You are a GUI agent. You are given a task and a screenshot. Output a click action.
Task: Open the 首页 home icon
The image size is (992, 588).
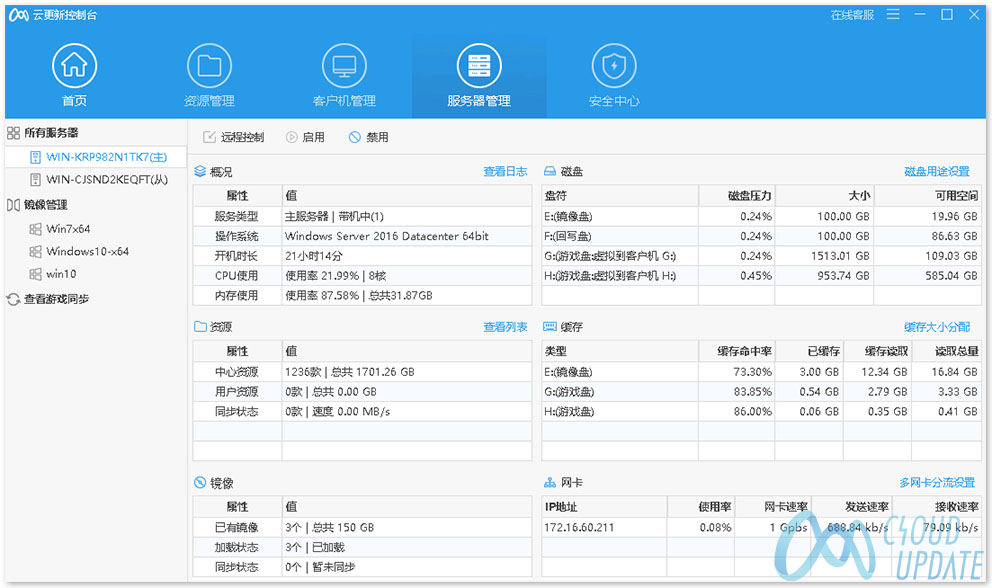pos(74,65)
